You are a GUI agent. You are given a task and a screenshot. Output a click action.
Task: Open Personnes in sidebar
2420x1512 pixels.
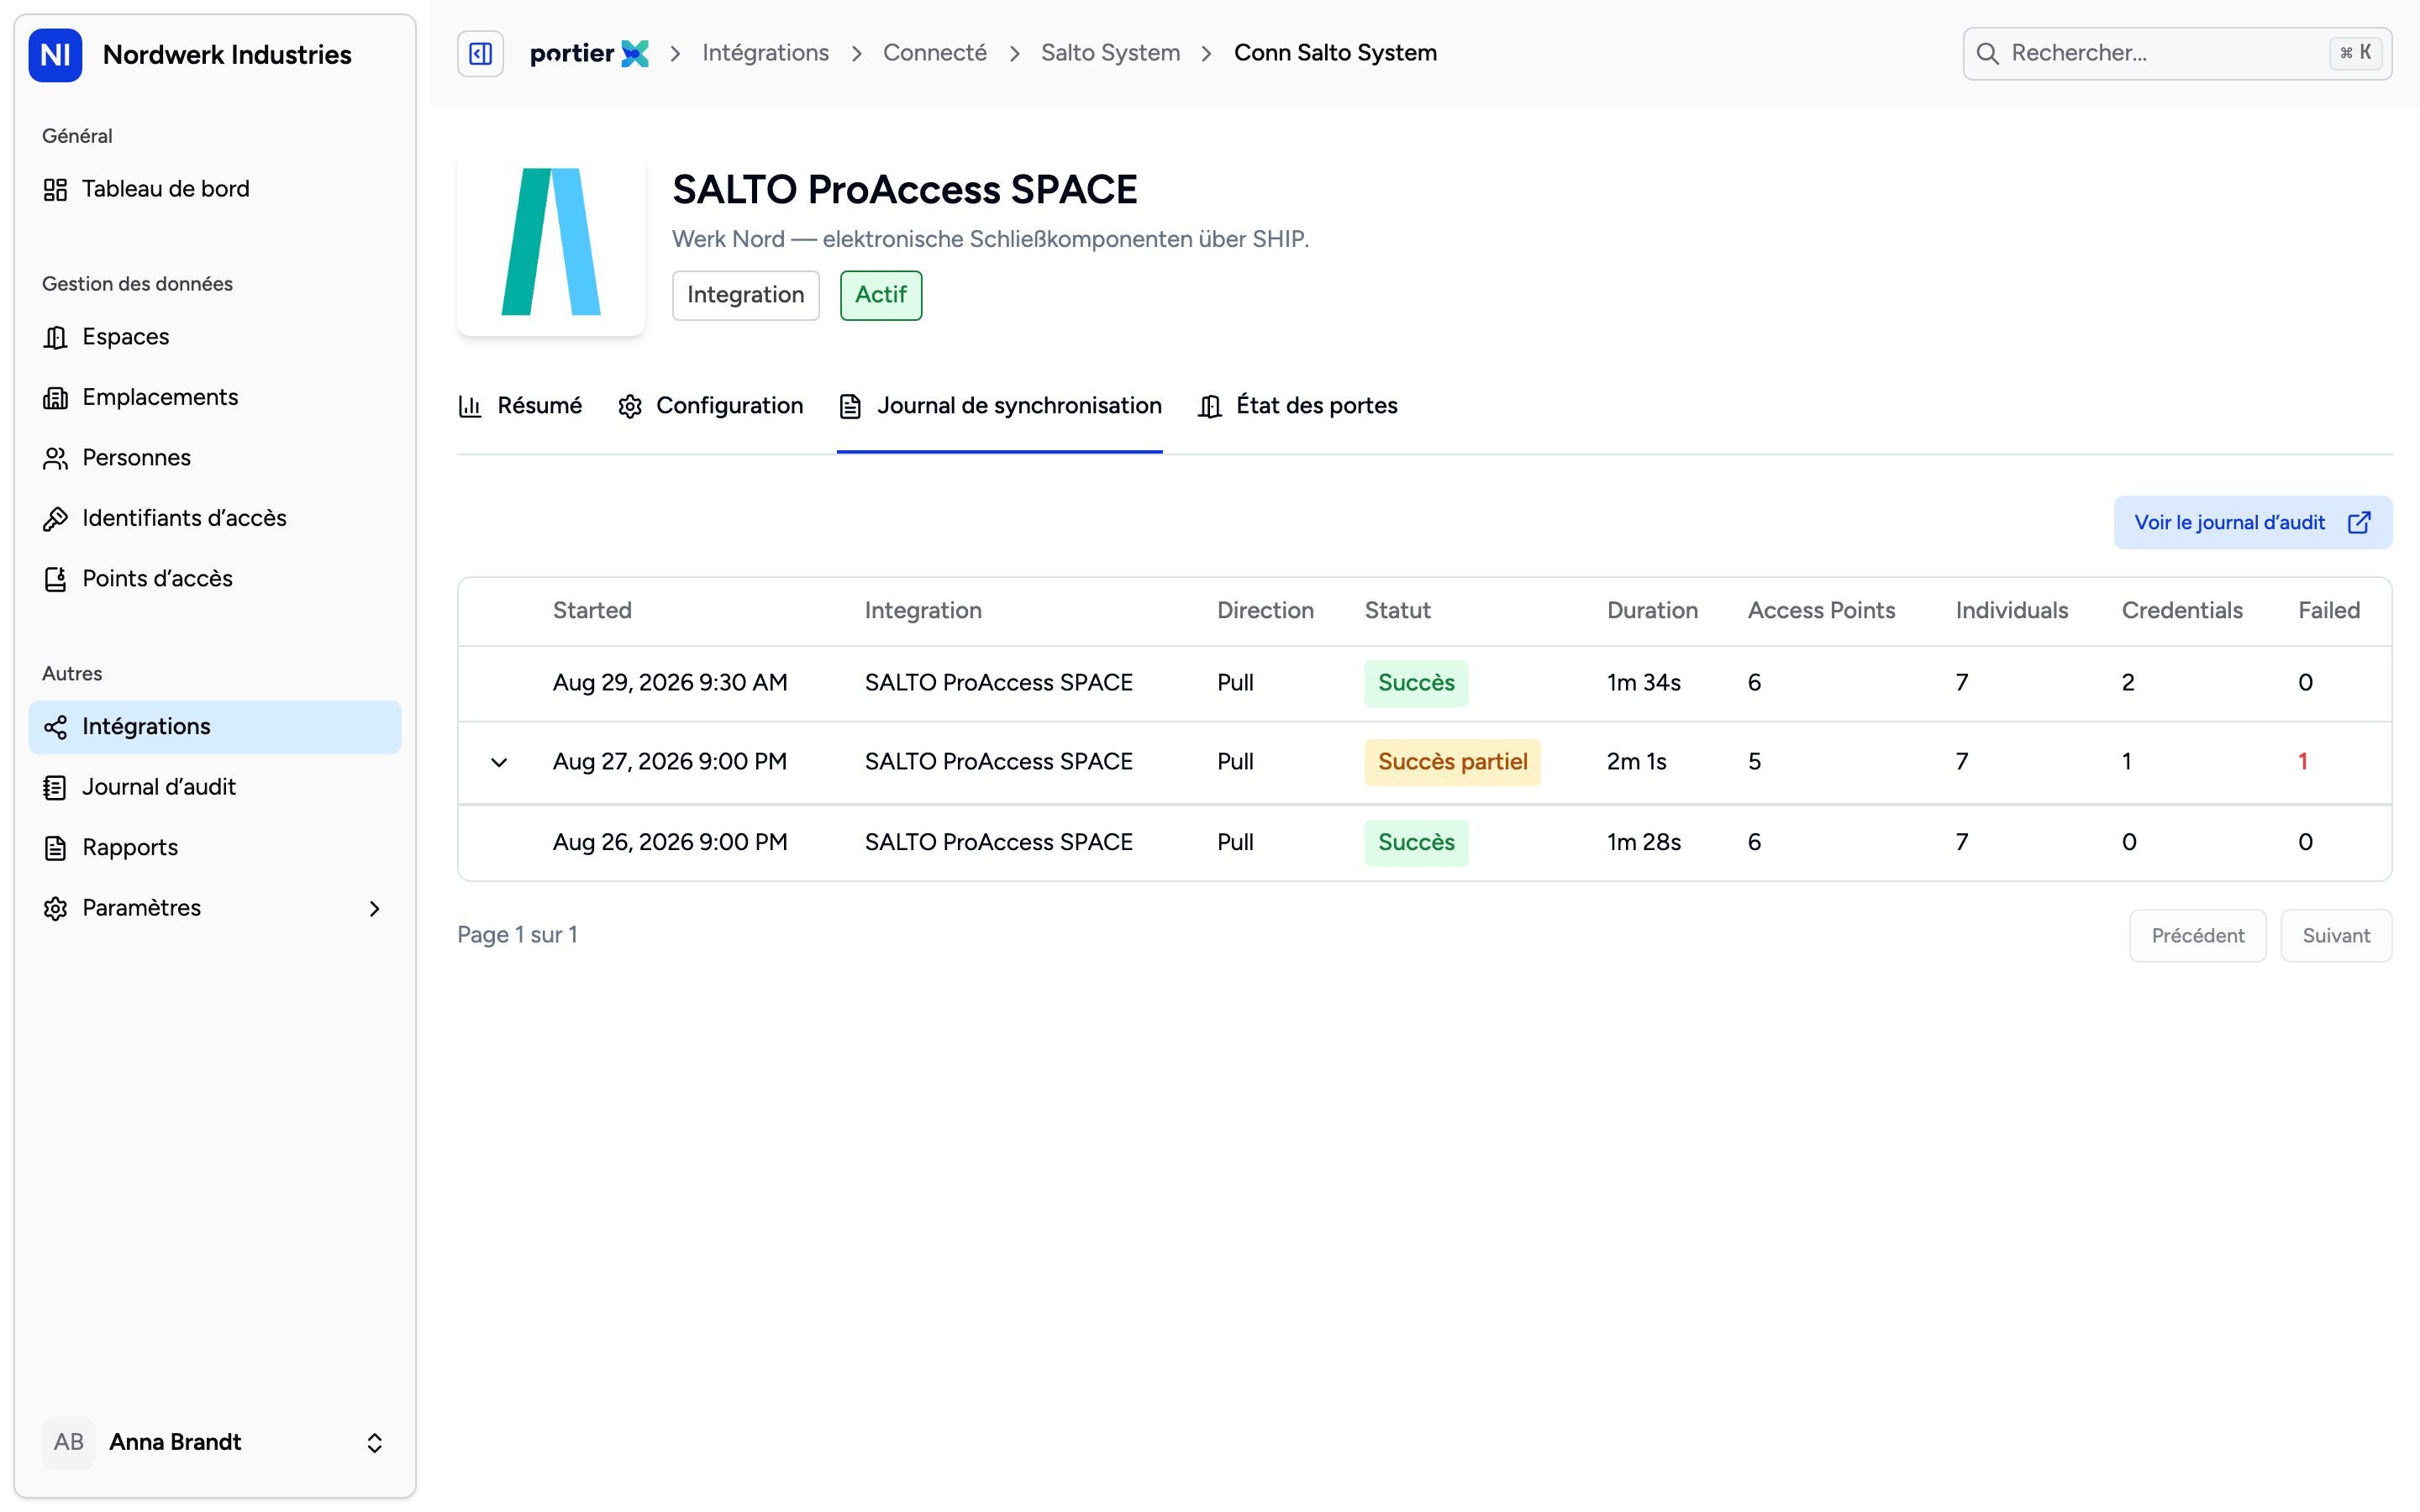[x=215, y=458]
